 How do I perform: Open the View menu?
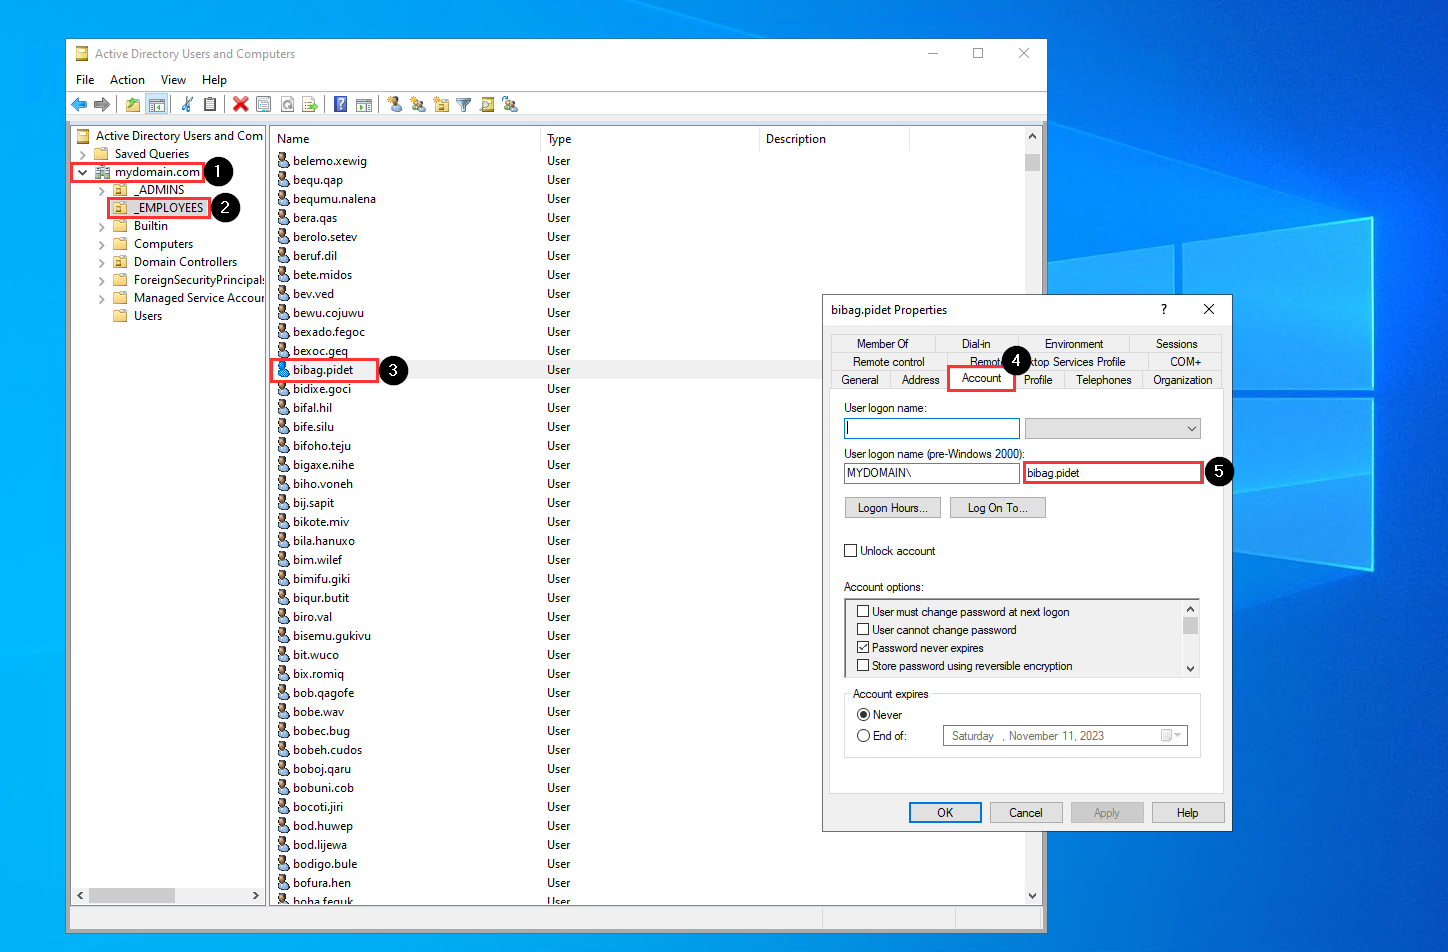pyautogui.click(x=173, y=80)
